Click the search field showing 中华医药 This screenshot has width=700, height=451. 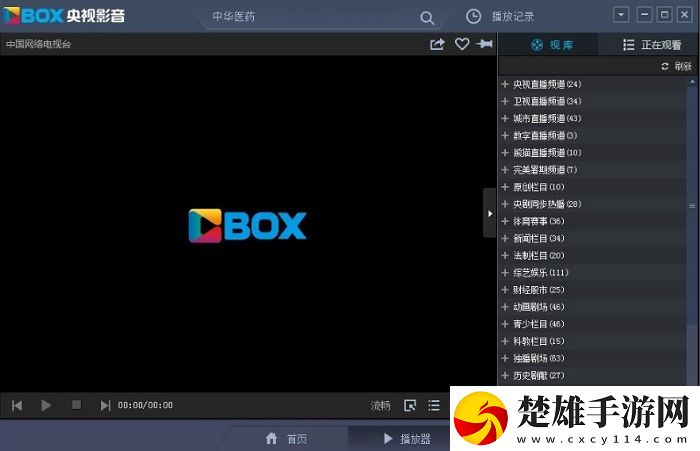[312, 17]
